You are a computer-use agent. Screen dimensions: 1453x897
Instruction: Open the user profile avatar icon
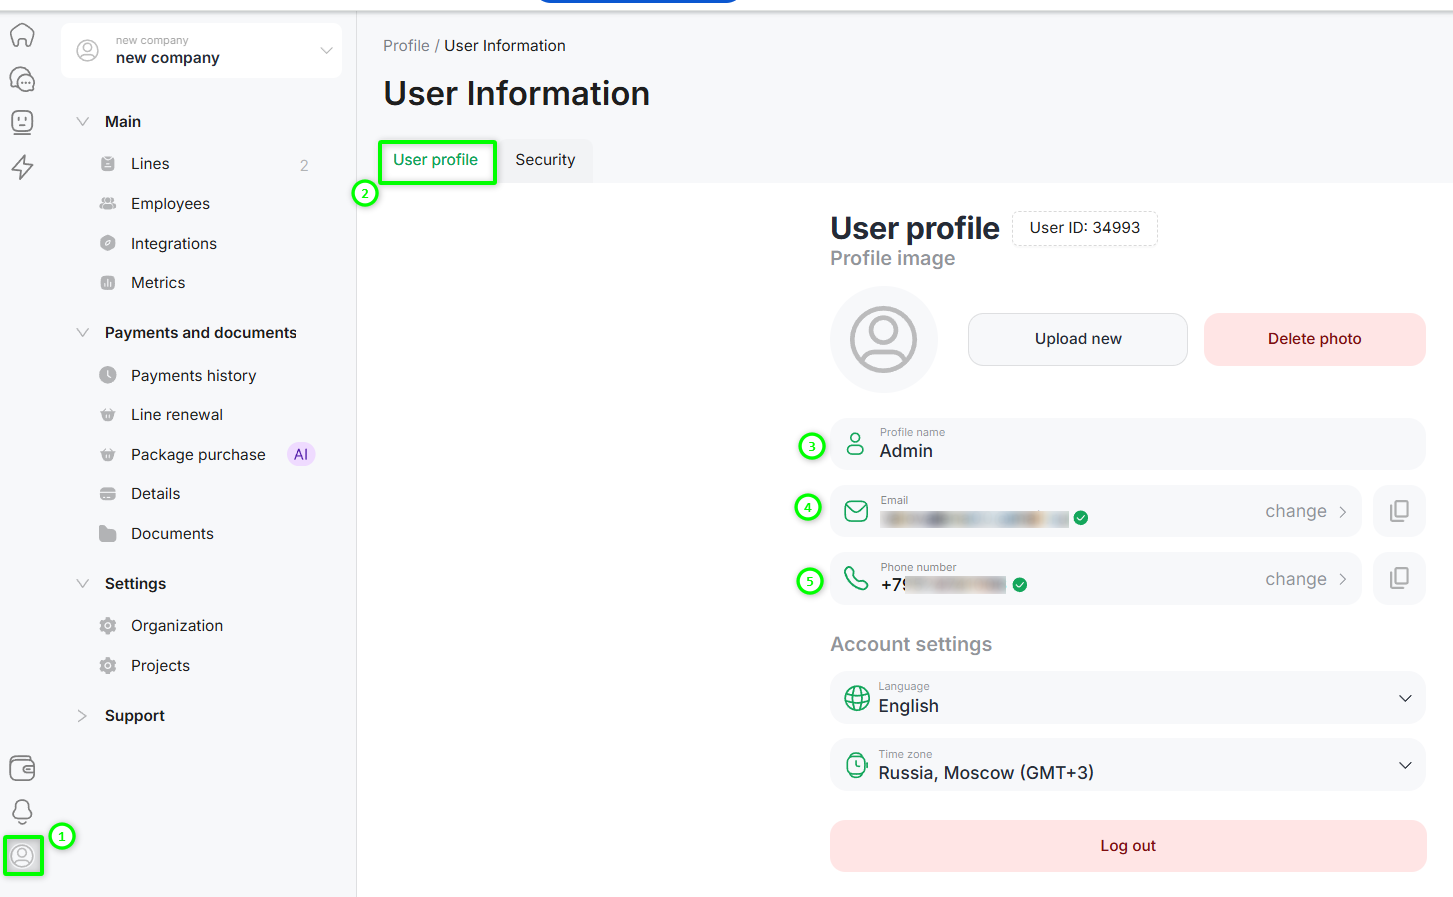point(22,856)
